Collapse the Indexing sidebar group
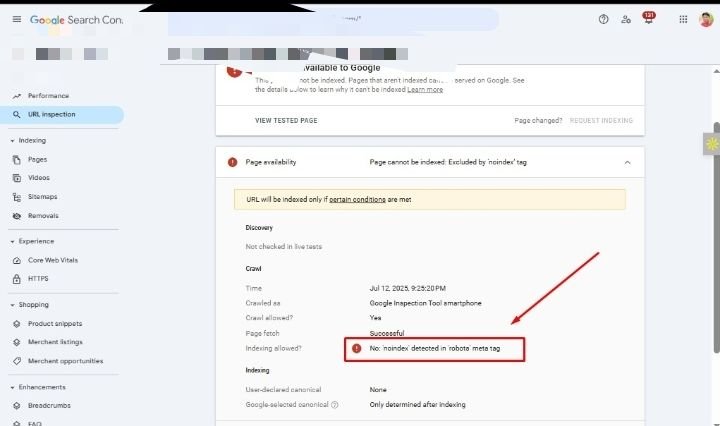The image size is (720, 426). coord(11,141)
